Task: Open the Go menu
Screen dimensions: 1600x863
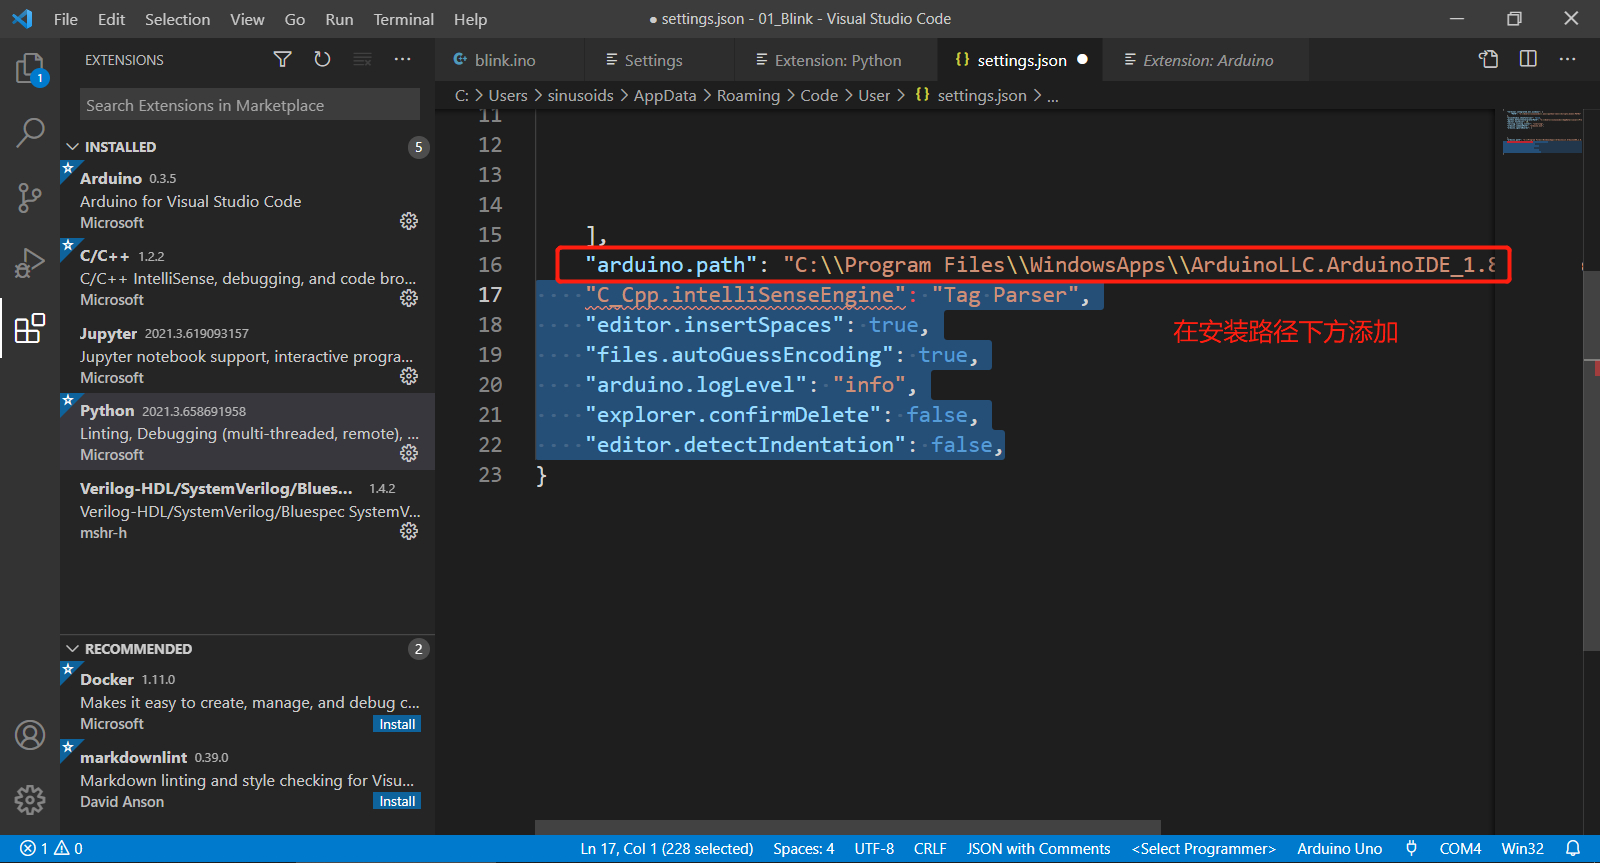Action: (295, 19)
